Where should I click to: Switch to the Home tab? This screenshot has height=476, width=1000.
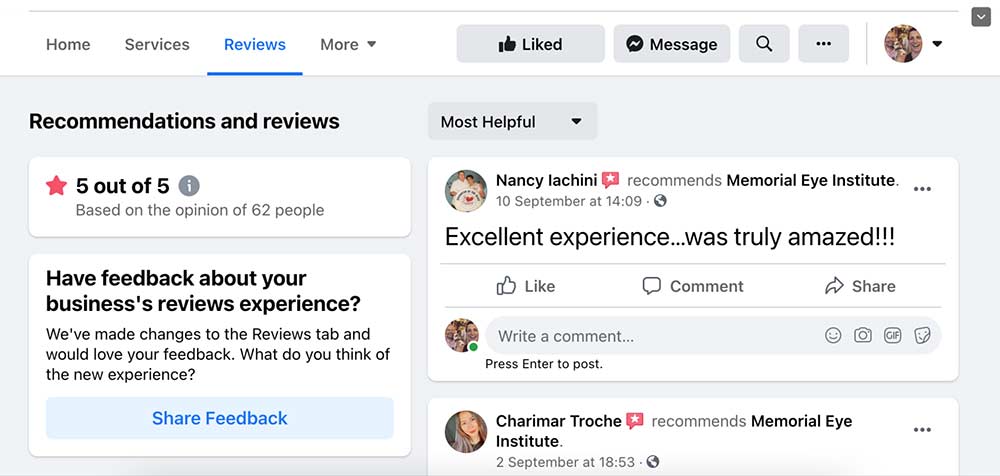pyautogui.click(x=68, y=44)
